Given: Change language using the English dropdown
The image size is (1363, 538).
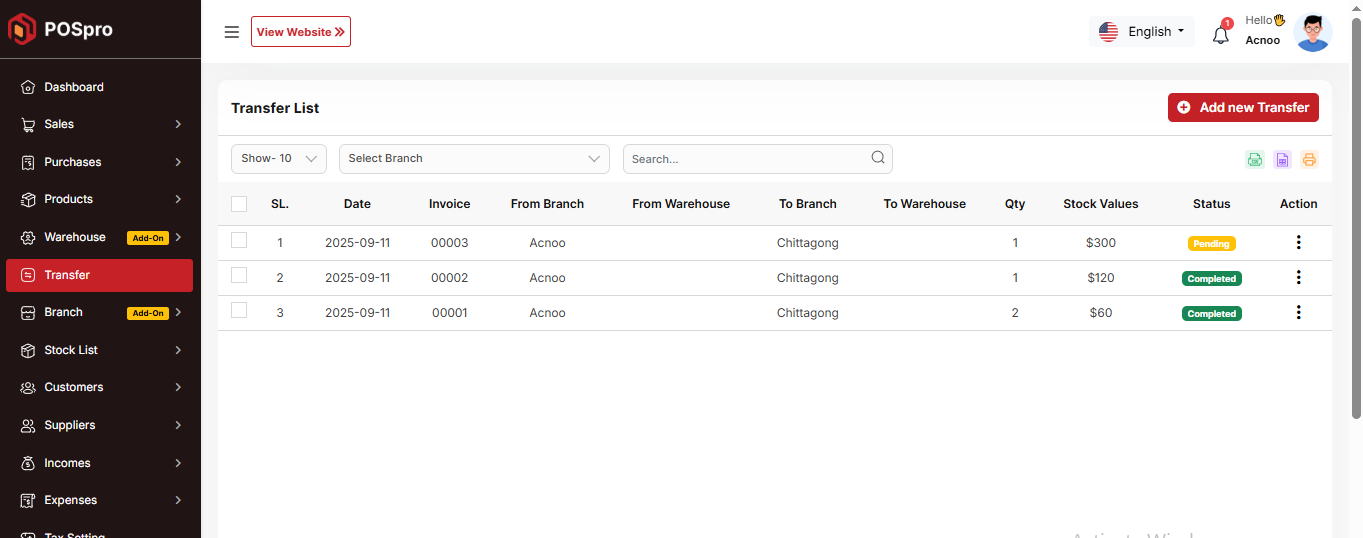Looking at the screenshot, I should tap(1142, 32).
